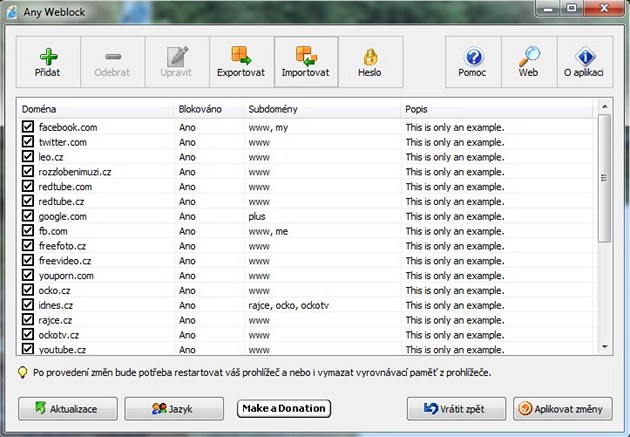
Task: Click the list scrollbar up arrow
Action: click(x=605, y=107)
